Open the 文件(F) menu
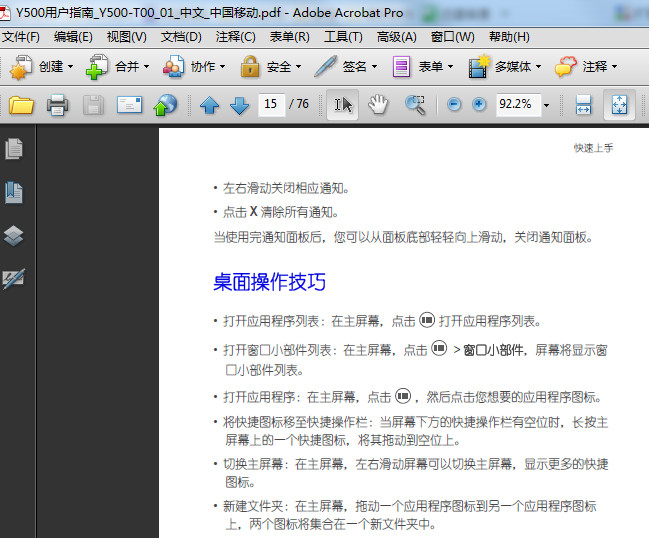 click(21, 37)
